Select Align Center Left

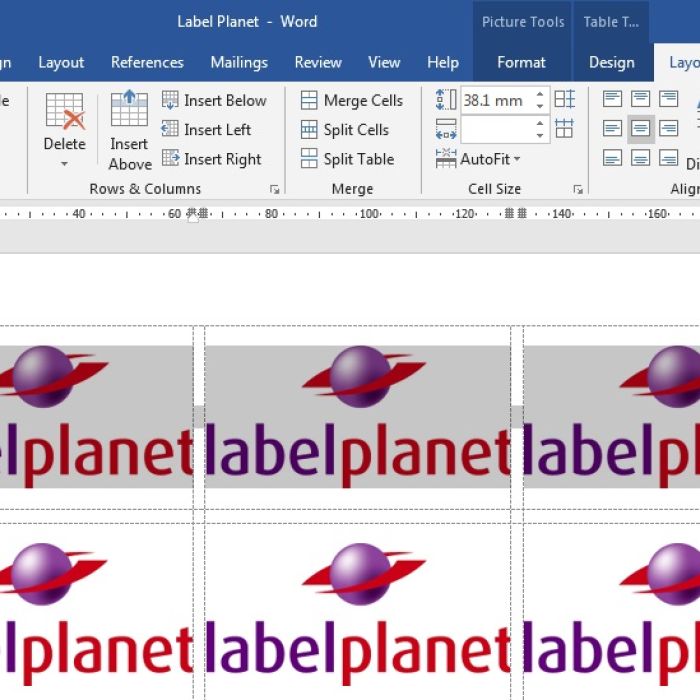(x=612, y=129)
